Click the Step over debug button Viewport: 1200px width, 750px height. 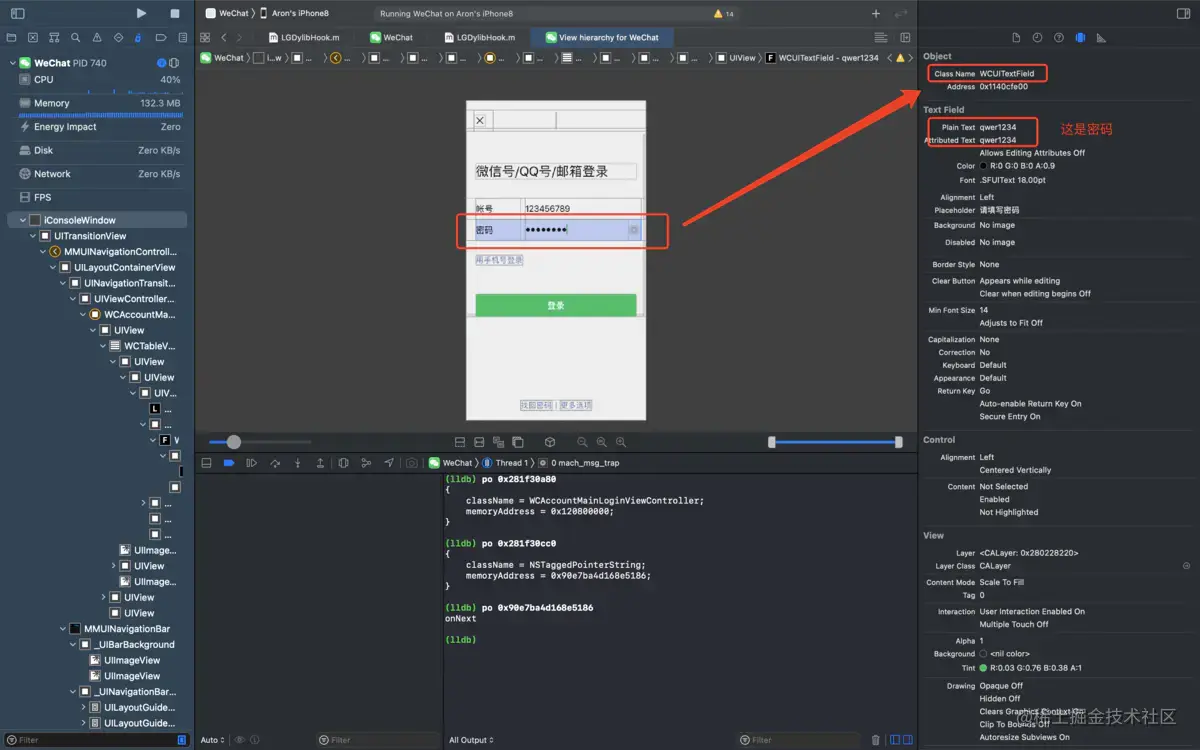click(275, 463)
